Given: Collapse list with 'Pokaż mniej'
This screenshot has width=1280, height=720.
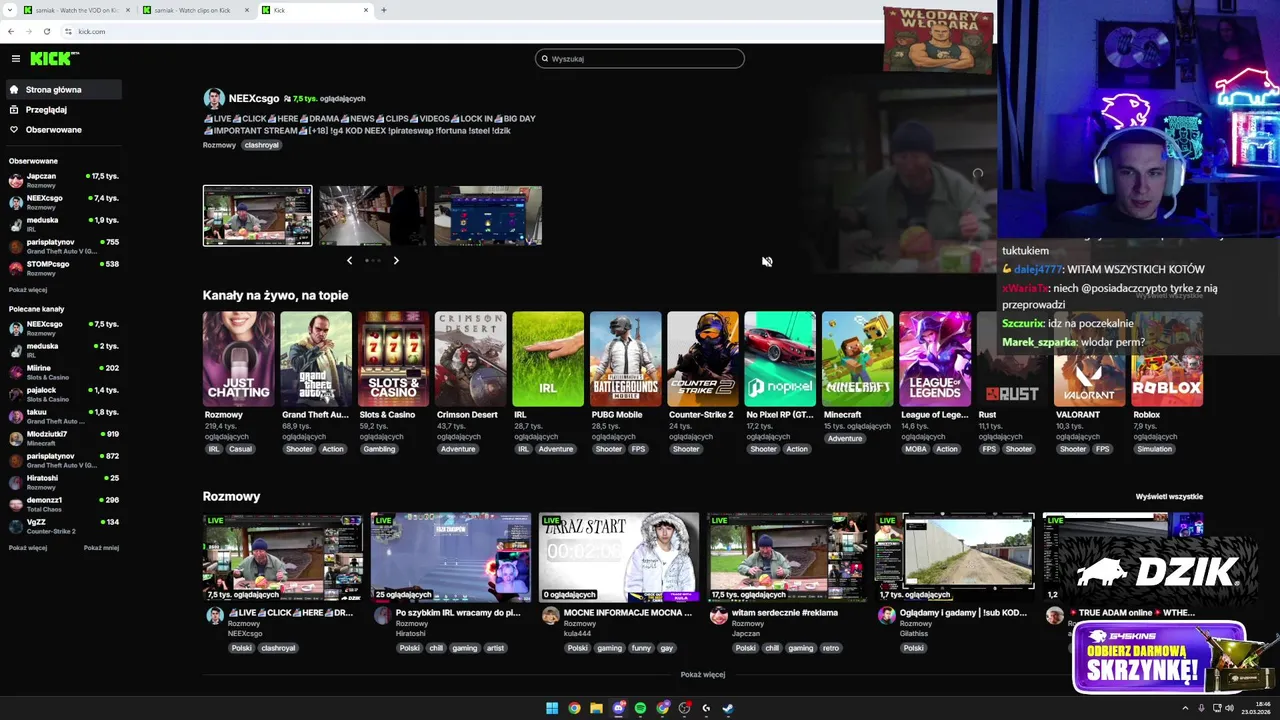Looking at the screenshot, I should pos(101,548).
